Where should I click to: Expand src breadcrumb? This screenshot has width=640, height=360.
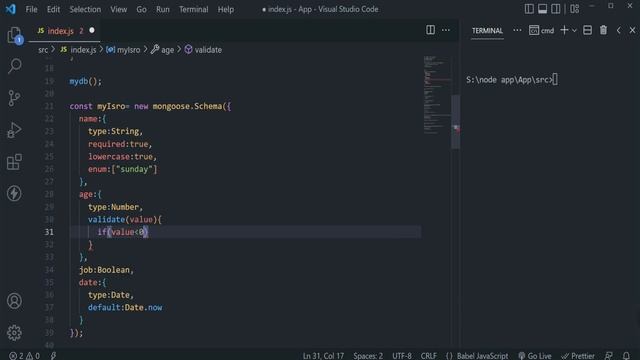(43, 50)
